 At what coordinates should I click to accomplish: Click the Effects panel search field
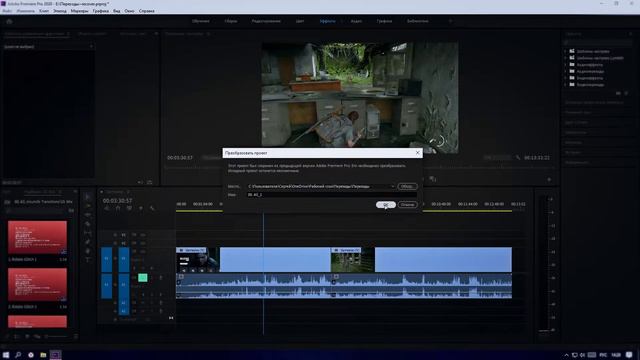598,42
